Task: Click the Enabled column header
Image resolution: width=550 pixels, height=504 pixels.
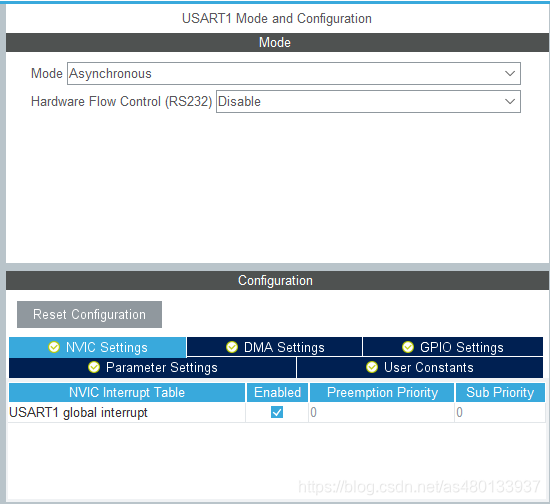Action: click(277, 392)
